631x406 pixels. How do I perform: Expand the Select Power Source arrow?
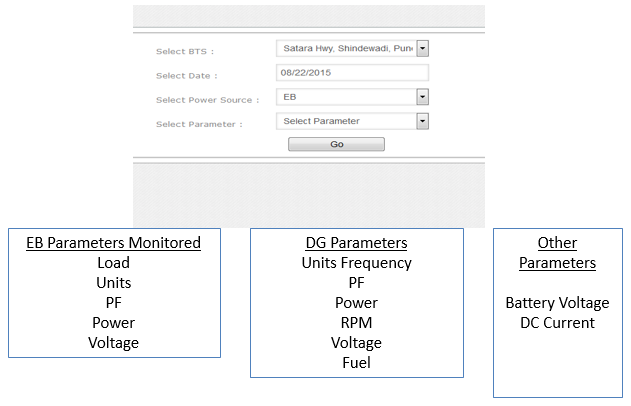[x=422, y=97]
